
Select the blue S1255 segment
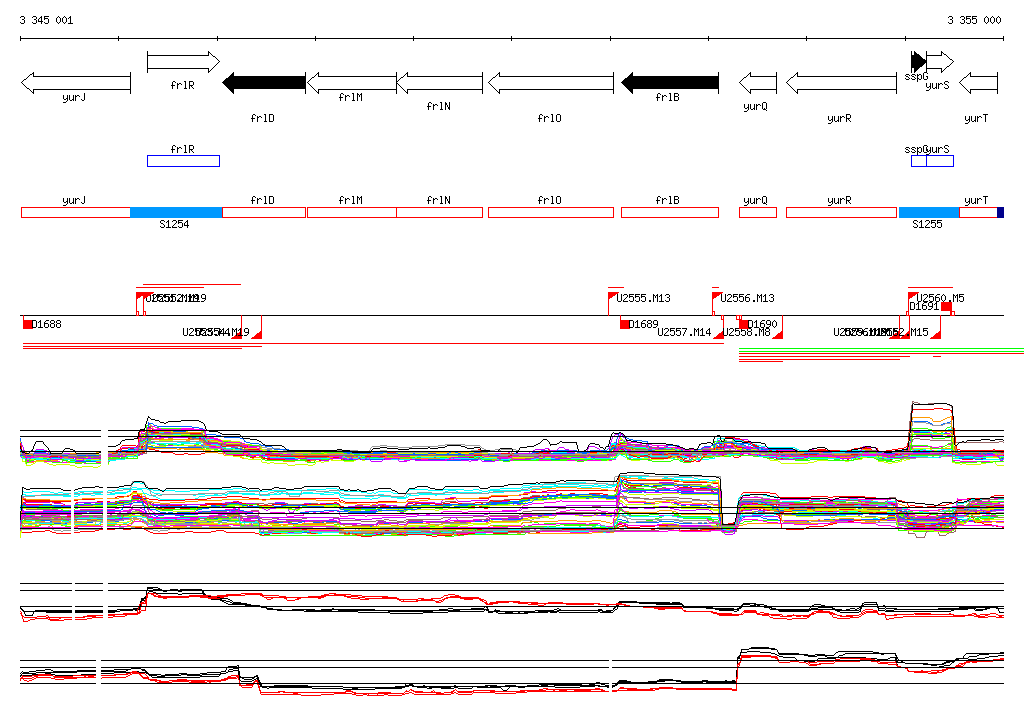[928, 213]
